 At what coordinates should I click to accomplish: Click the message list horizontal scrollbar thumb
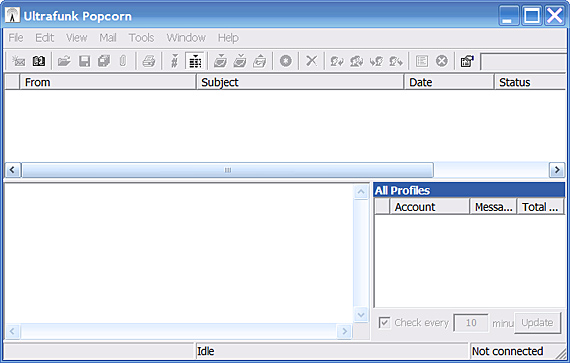pos(228,170)
